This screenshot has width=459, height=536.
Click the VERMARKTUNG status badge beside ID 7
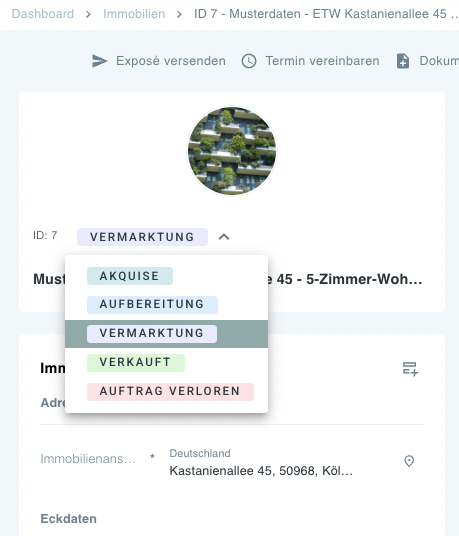point(142,237)
